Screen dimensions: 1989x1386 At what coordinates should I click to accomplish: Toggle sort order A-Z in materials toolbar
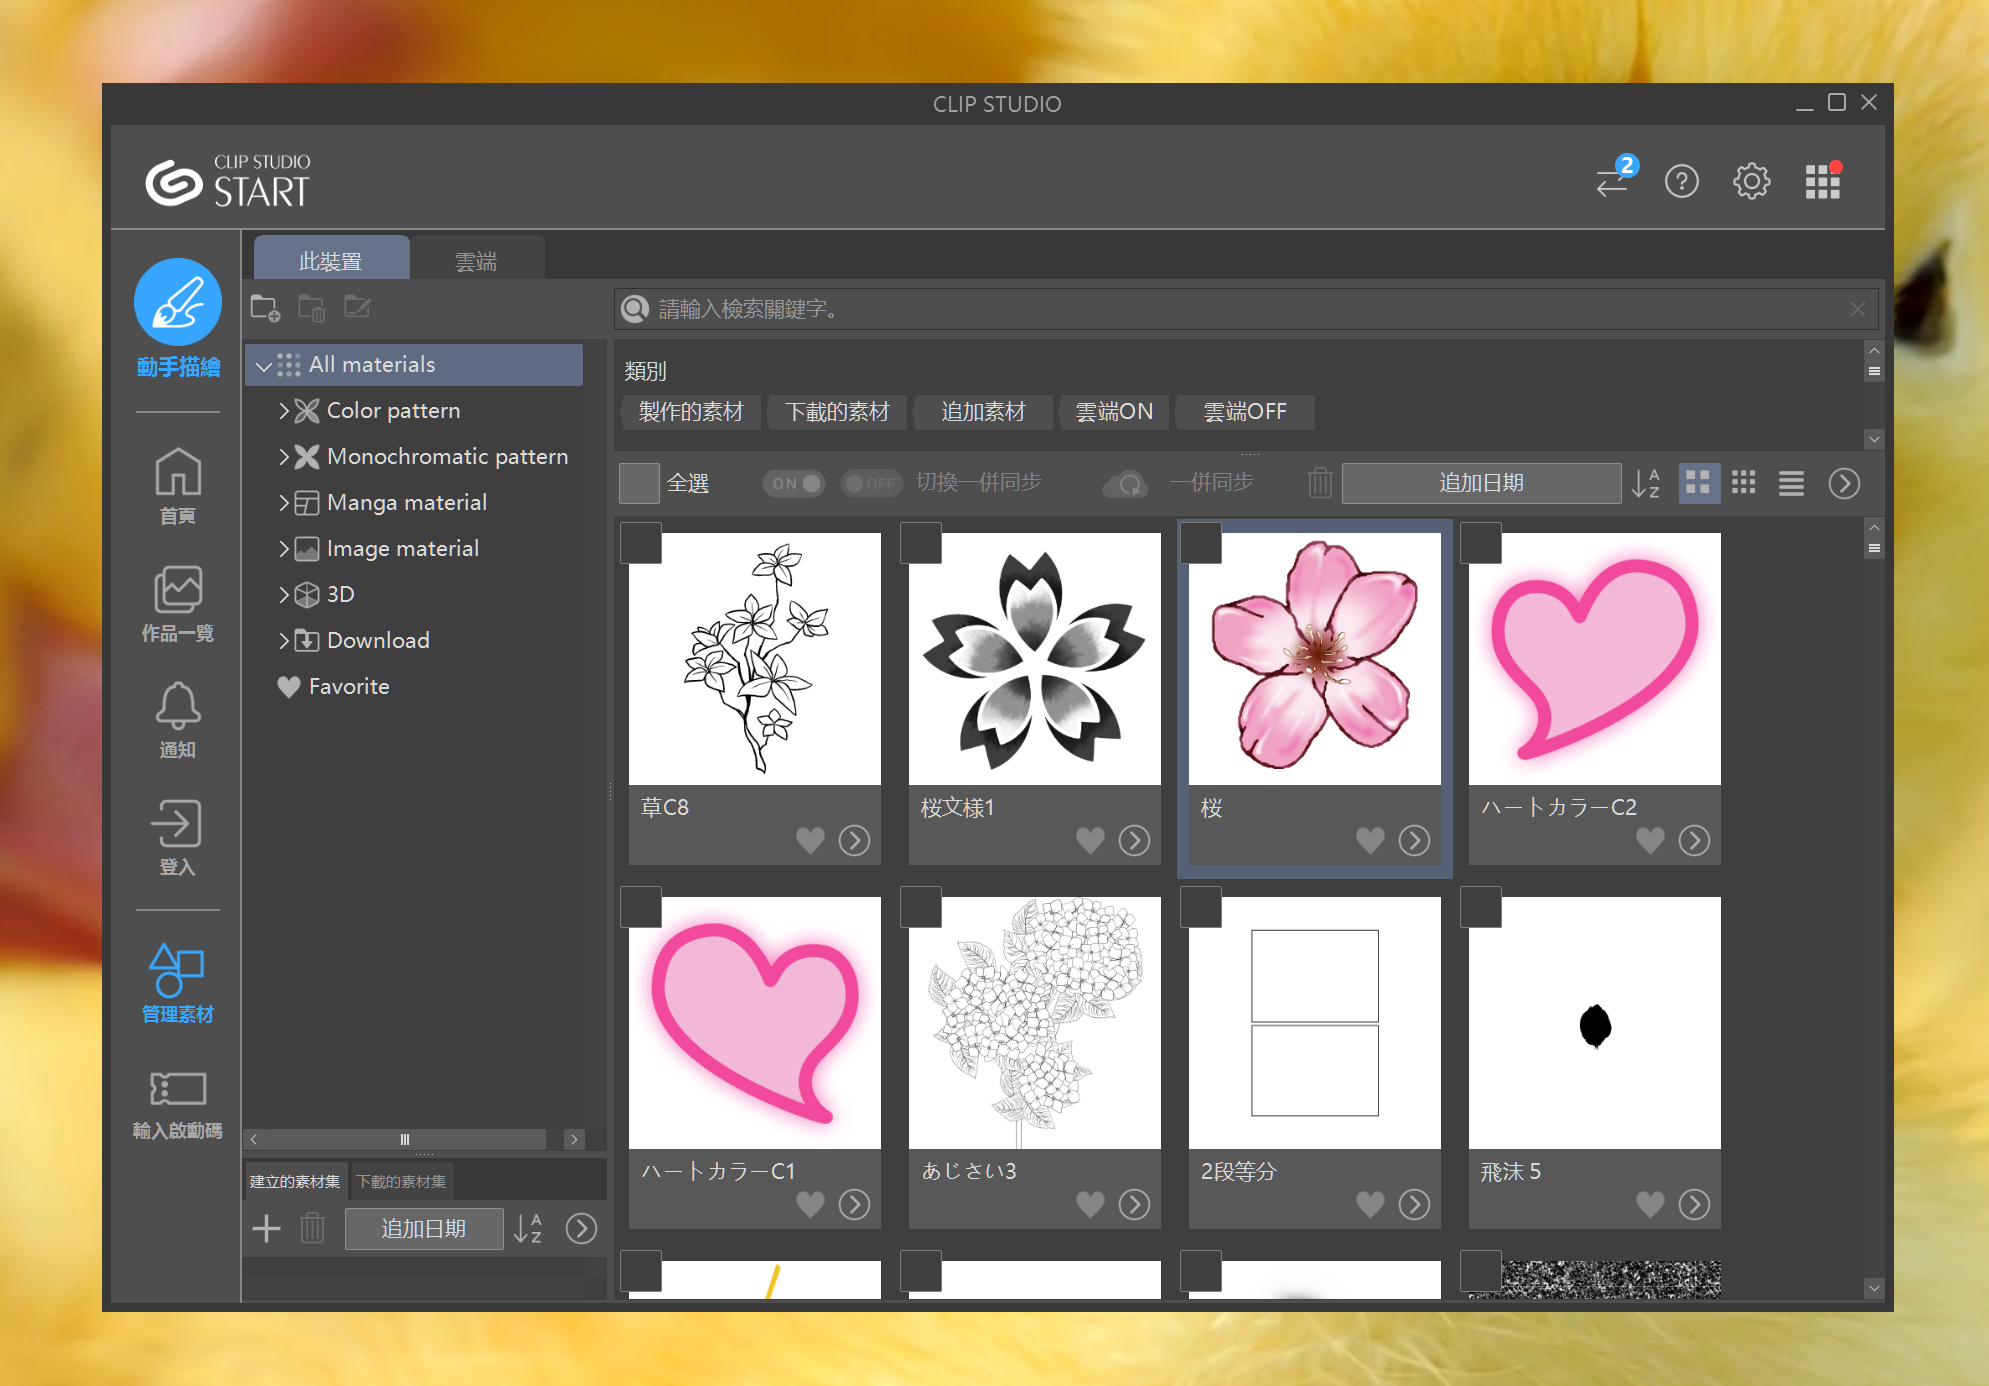click(1646, 483)
